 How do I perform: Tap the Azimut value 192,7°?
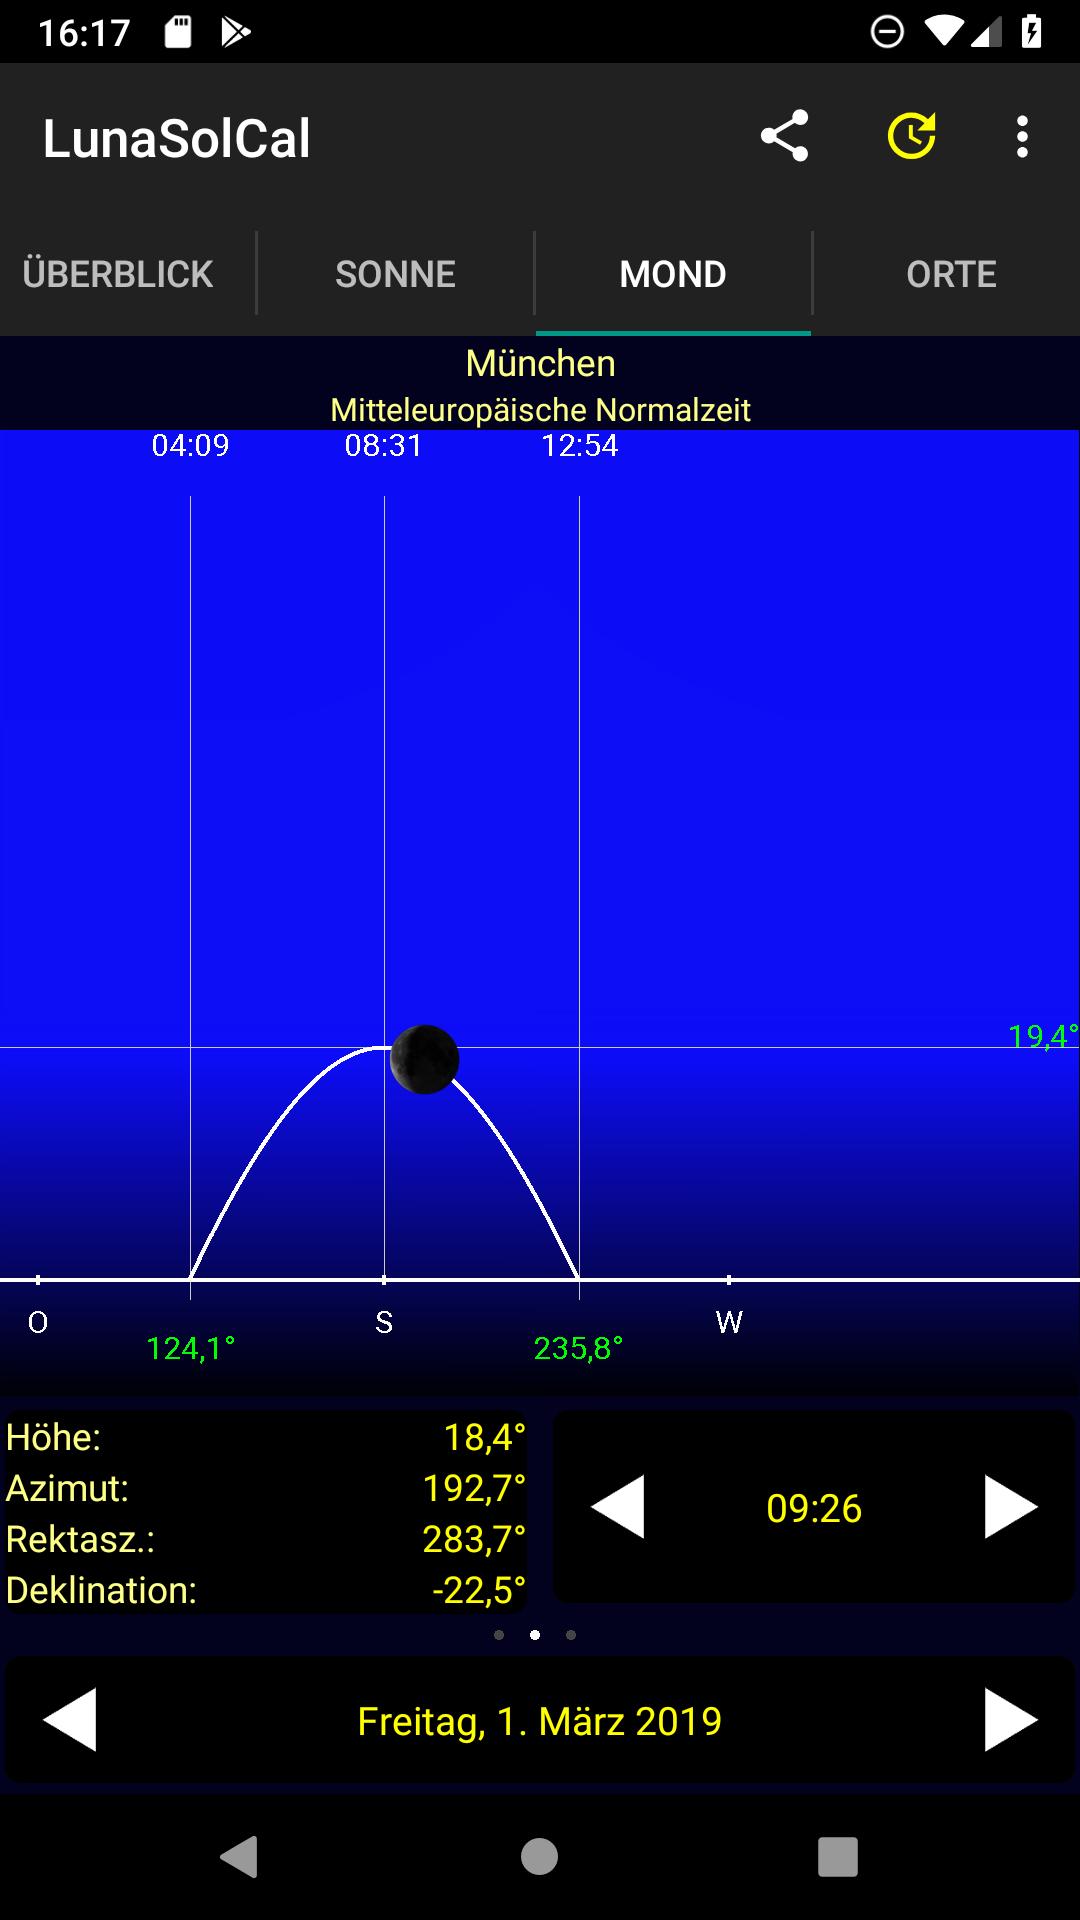pyautogui.click(x=474, y=1488)
